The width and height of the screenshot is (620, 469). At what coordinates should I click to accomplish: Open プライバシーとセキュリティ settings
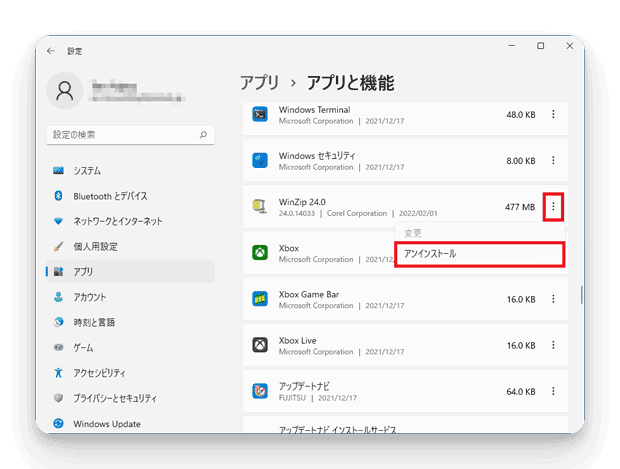(x=130, y=398)
